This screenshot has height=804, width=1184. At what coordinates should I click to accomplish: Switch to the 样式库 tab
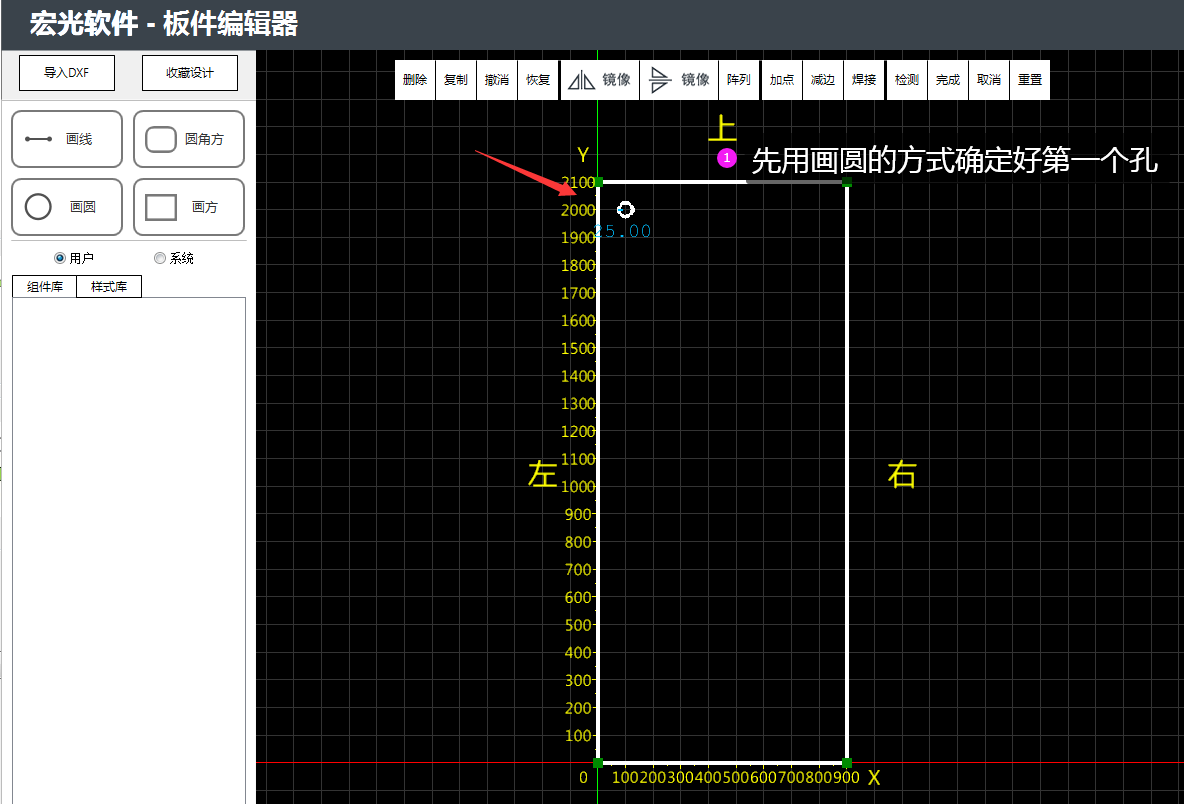109,287
